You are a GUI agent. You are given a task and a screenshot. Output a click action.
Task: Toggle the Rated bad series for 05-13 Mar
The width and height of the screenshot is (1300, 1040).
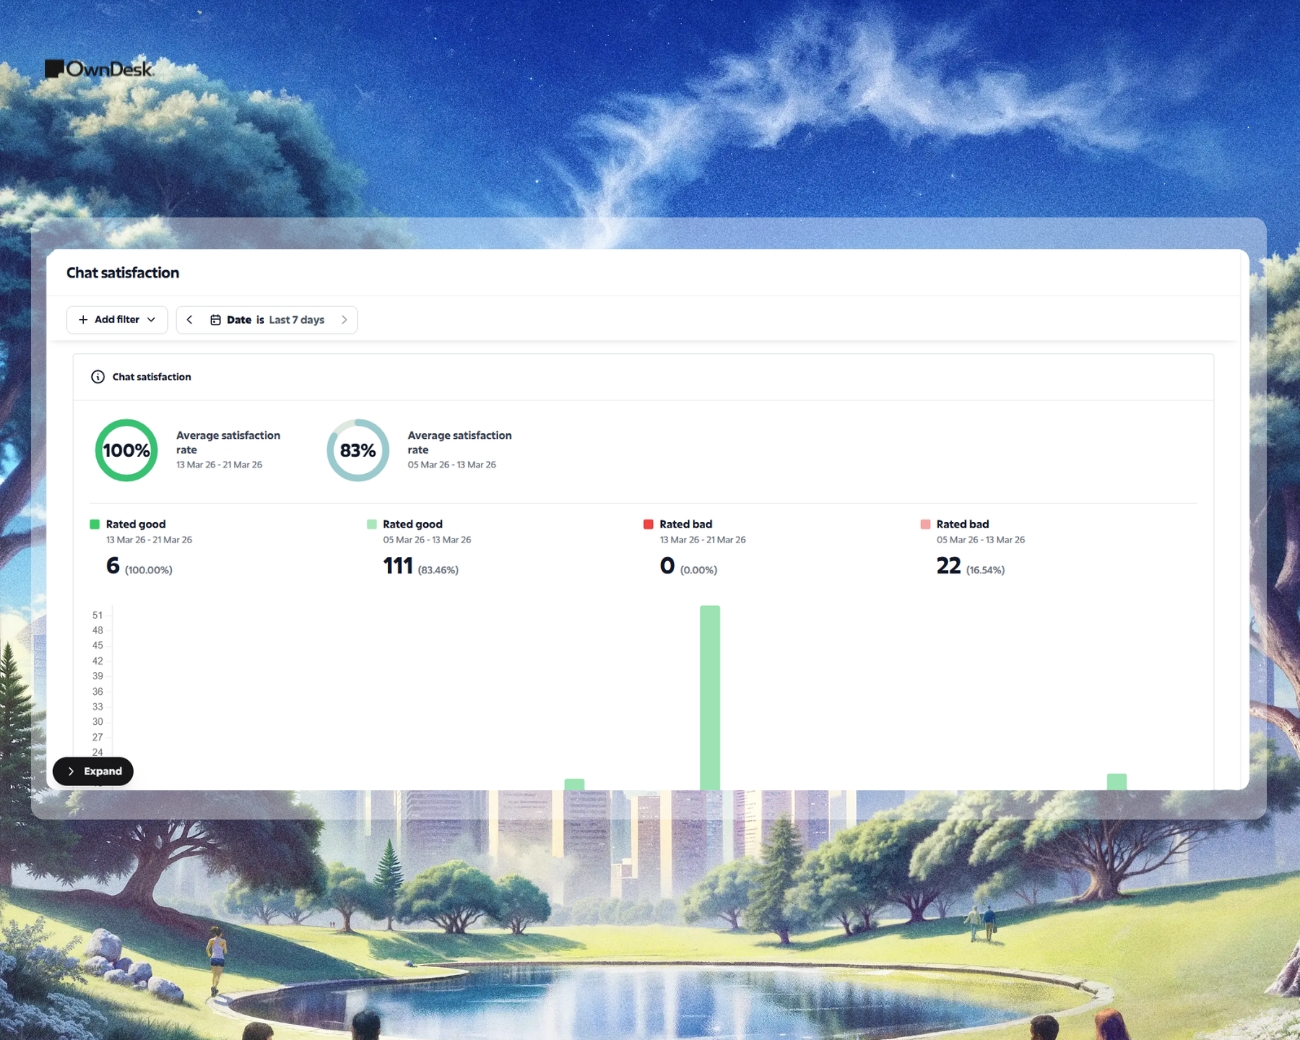(962, 524)
